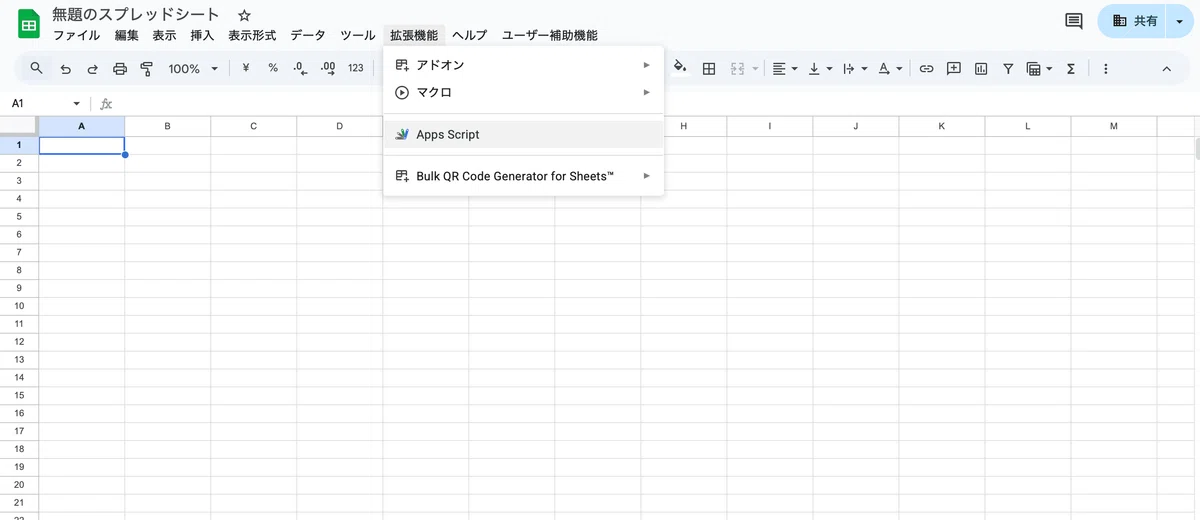The height and width of the screenshot is (520, 1200).
Task: Open the 100% zoom dropdown
Action: (x=193, y=69)
